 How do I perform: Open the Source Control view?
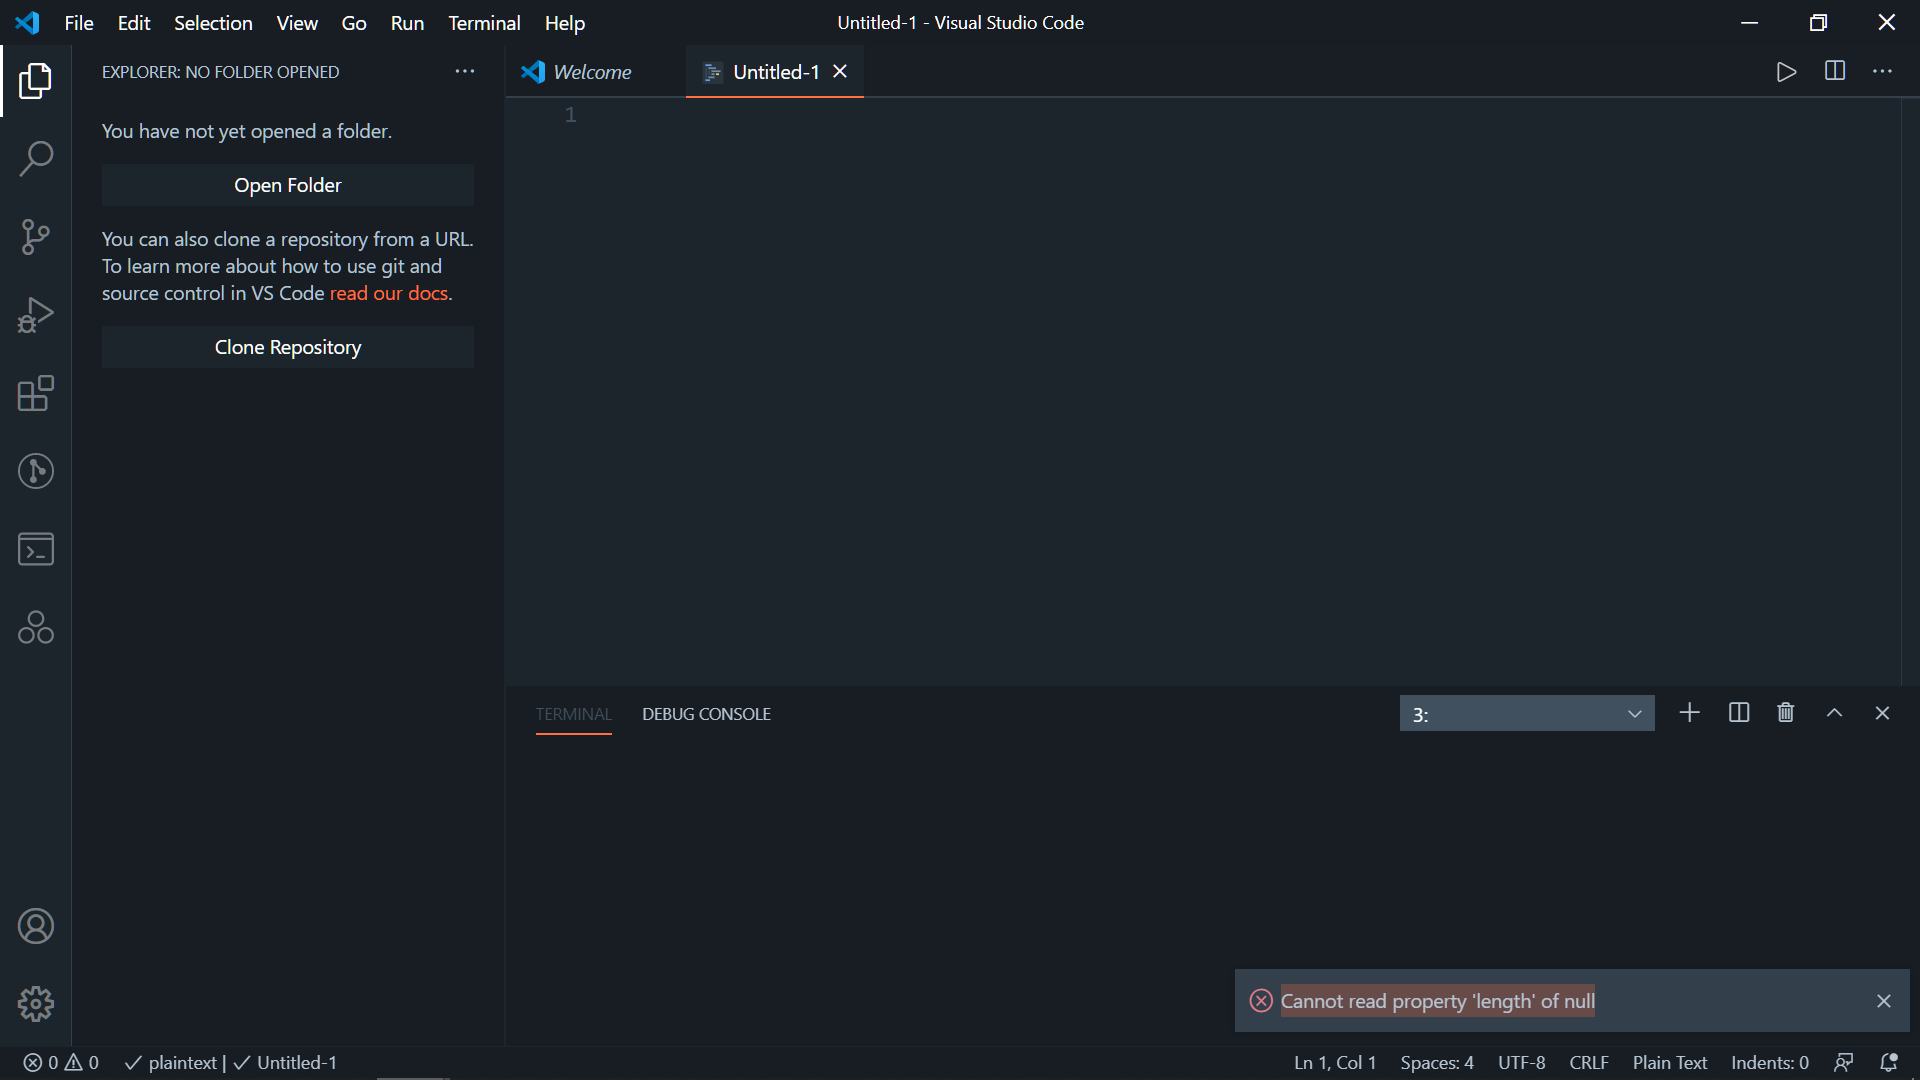[x=36, y=236]
